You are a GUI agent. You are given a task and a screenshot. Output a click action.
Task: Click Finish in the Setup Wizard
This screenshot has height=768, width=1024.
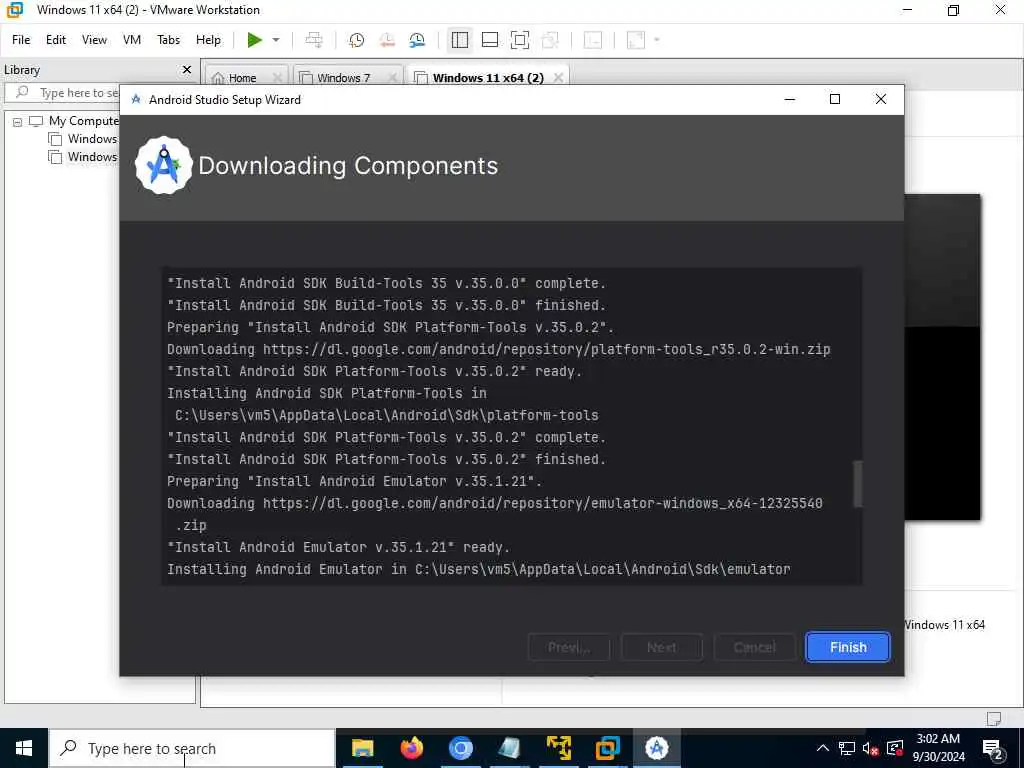848,647
